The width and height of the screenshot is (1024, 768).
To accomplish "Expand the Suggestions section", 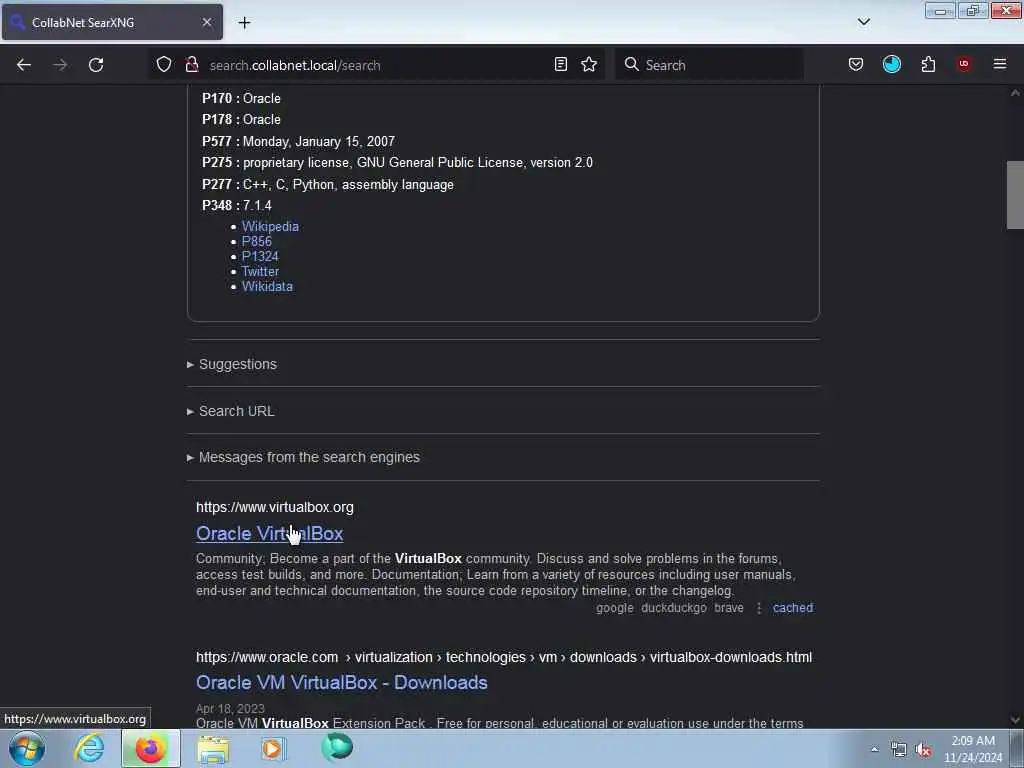I will [x=232, y=364].
